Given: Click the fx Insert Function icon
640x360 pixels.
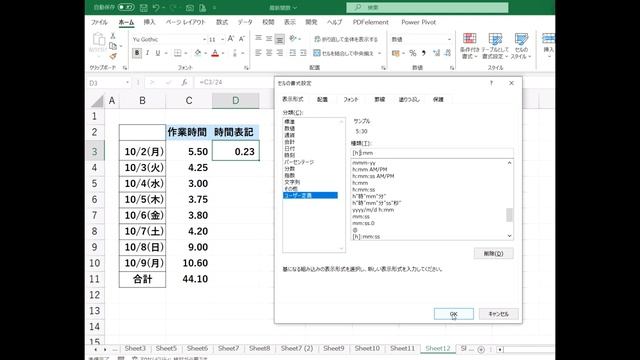Looking at the screenshot, I should (x=184, y=82).
